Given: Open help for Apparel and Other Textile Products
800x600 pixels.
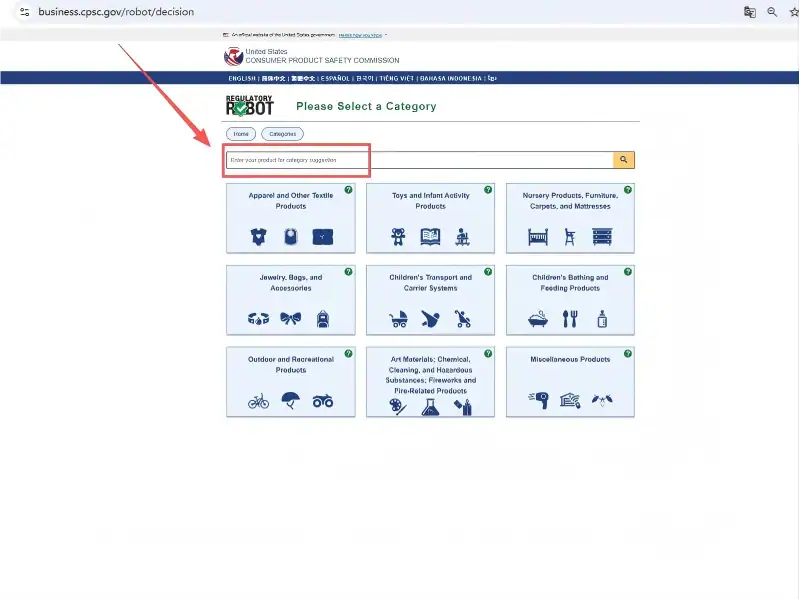Looking at the screenshot, I should 348,190.
